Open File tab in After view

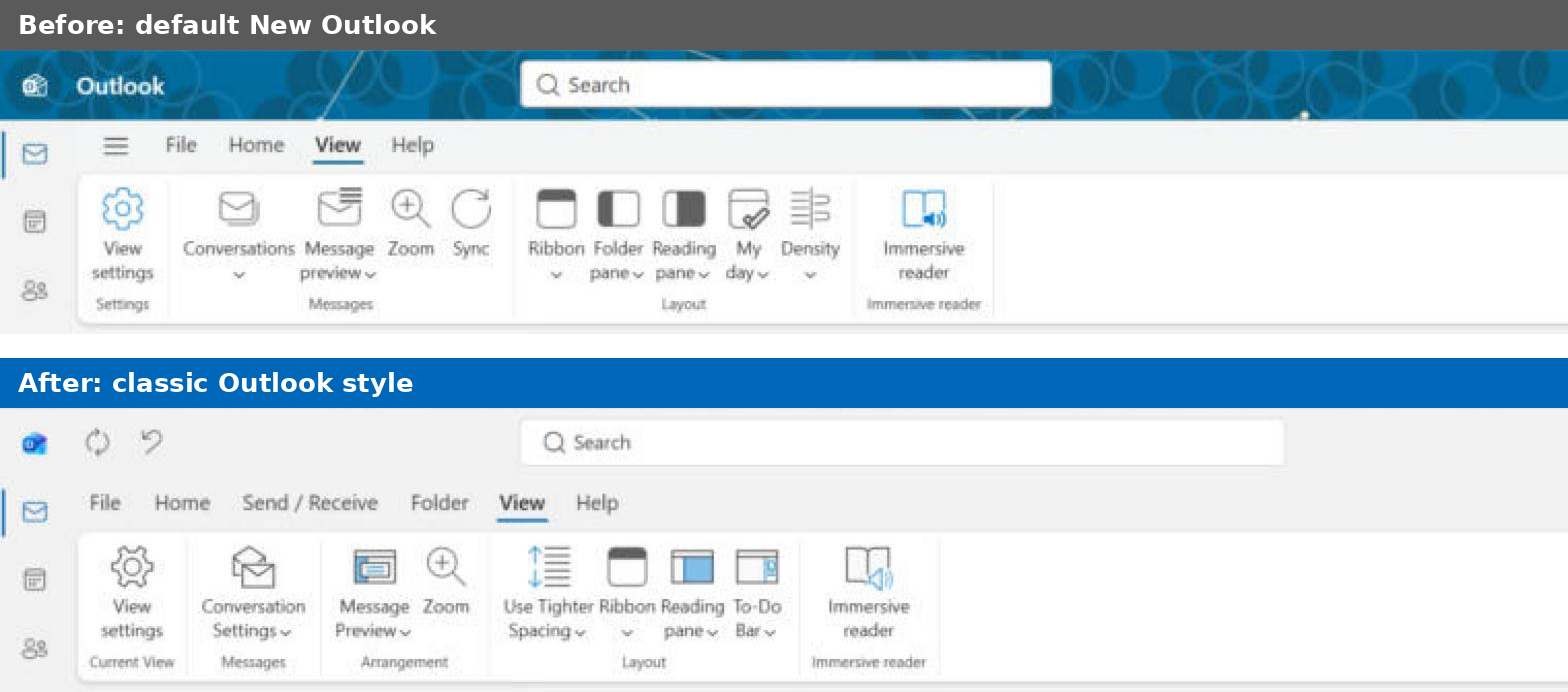point(105,503)
